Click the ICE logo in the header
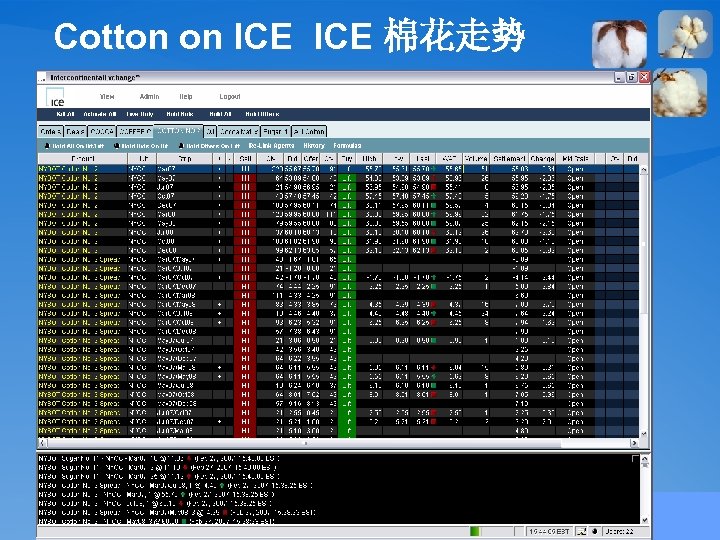This screenshot has height=540, width=720. tap(55, 97)
